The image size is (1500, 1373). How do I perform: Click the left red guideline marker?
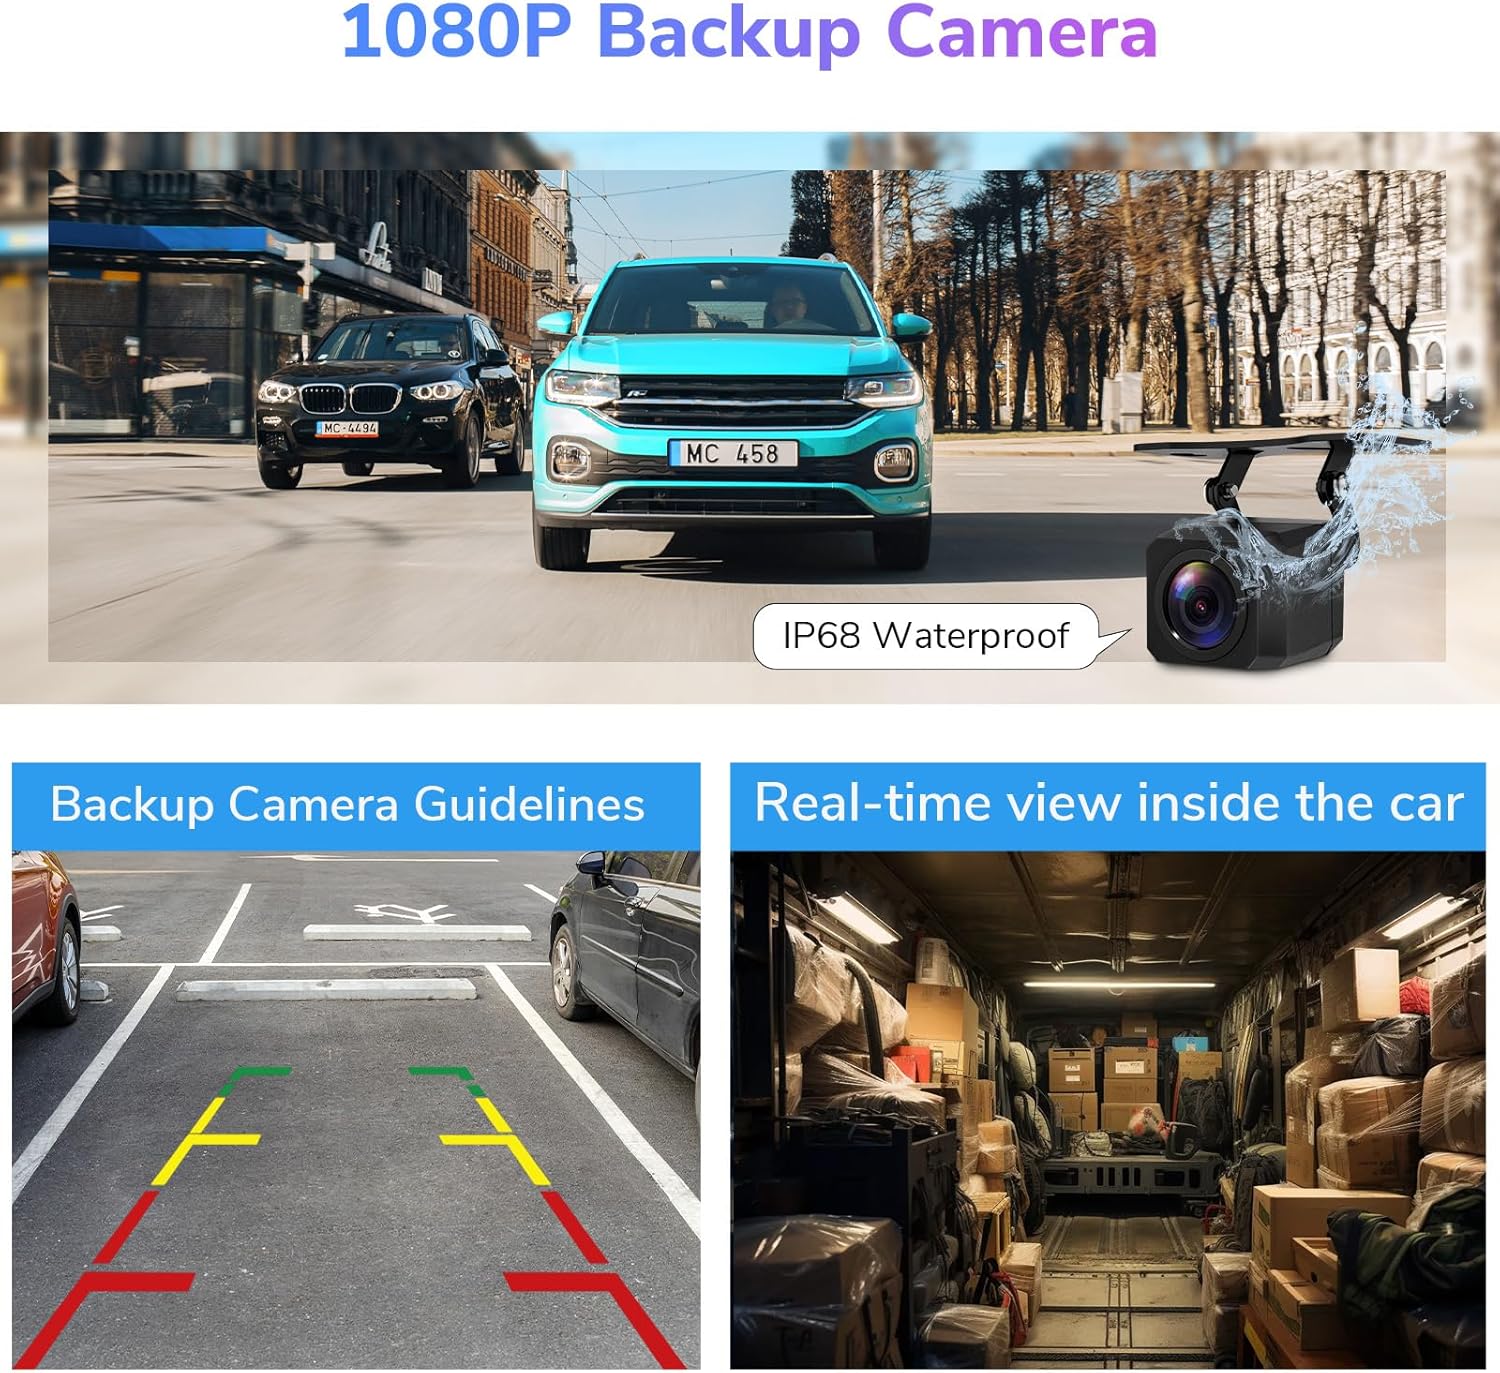click(x=100, y=1280)
